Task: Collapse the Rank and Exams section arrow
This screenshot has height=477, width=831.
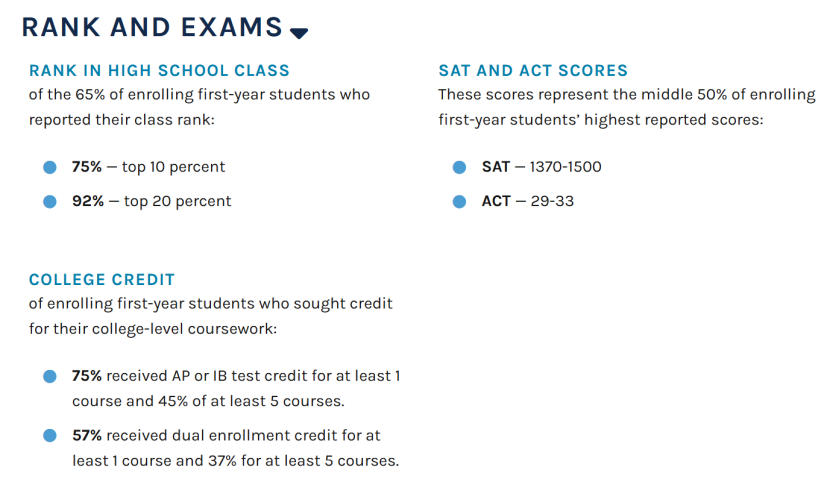Action: tap(299, 33)
